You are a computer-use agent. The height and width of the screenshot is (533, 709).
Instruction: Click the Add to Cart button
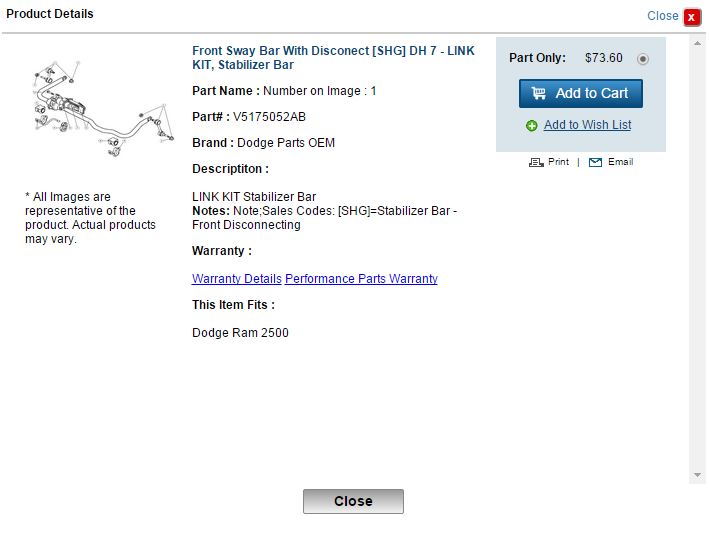[x=580, y=93]
